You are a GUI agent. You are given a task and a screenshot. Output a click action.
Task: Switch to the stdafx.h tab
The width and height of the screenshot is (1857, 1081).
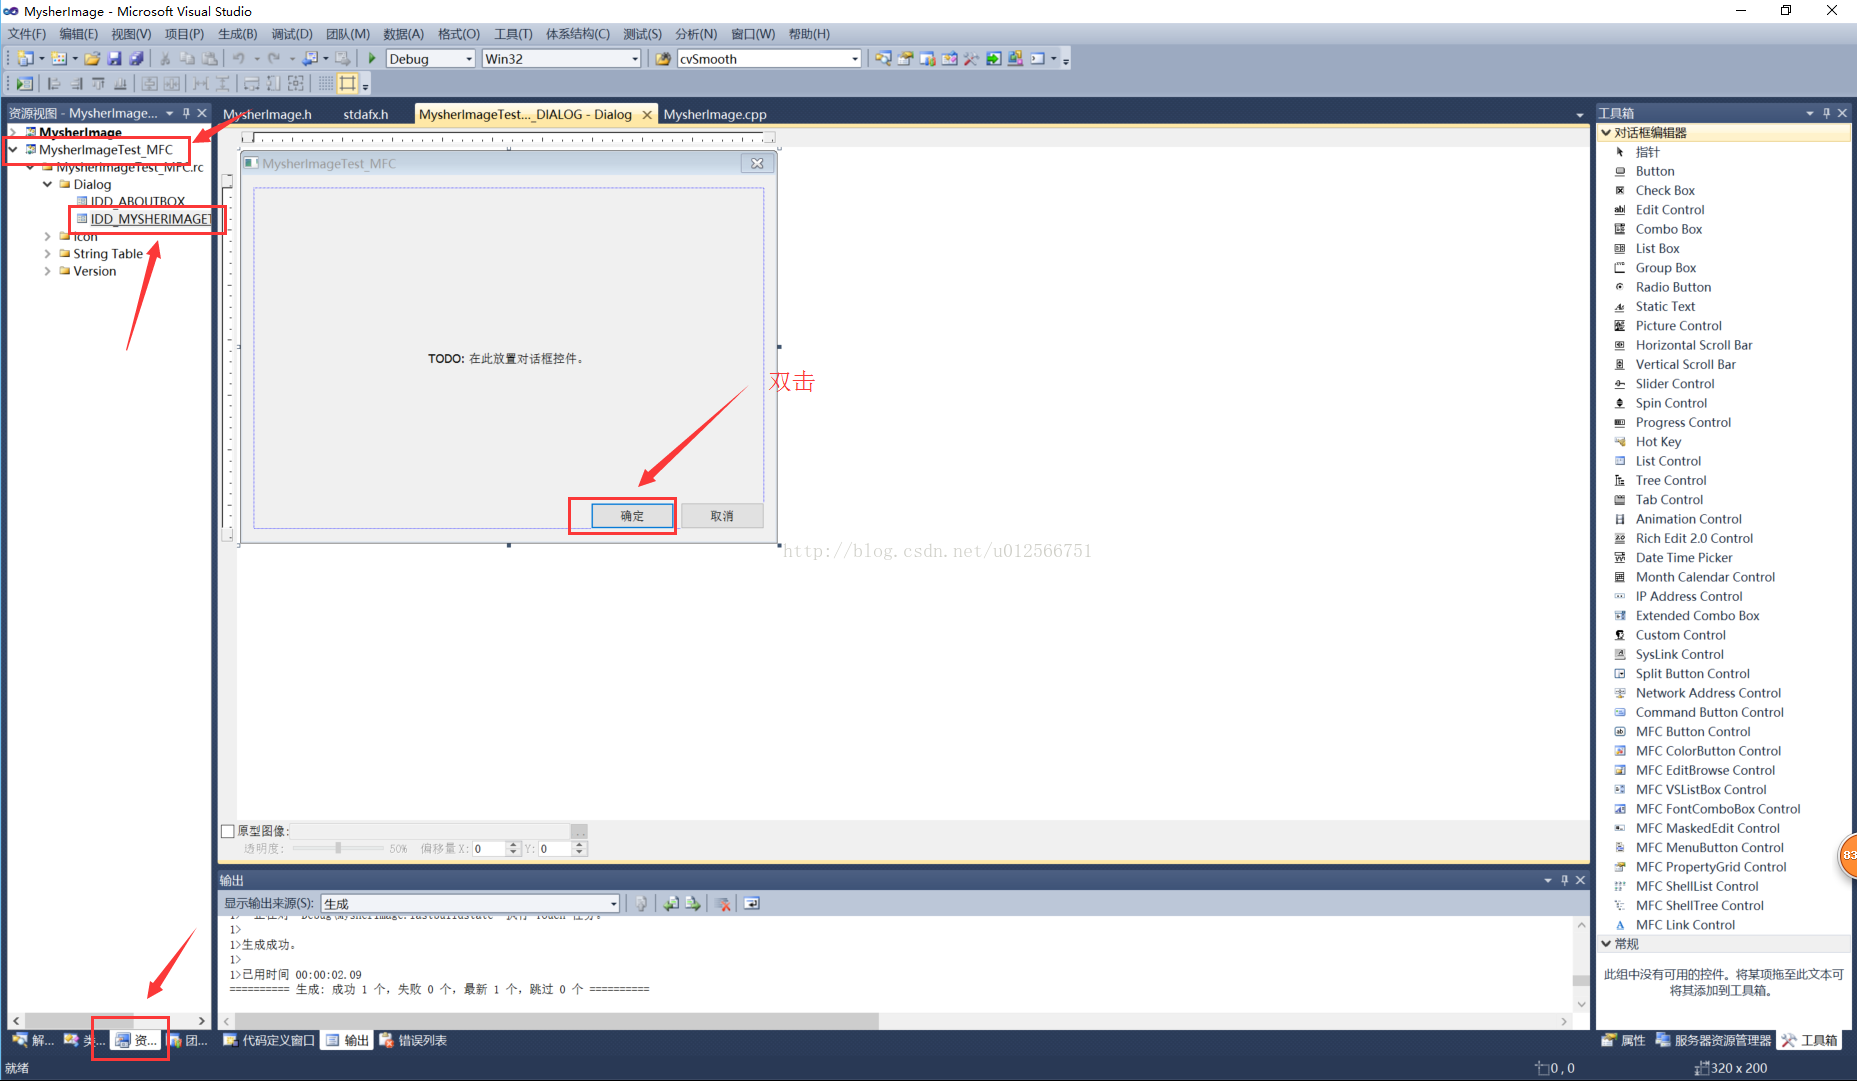coord(365,114)
